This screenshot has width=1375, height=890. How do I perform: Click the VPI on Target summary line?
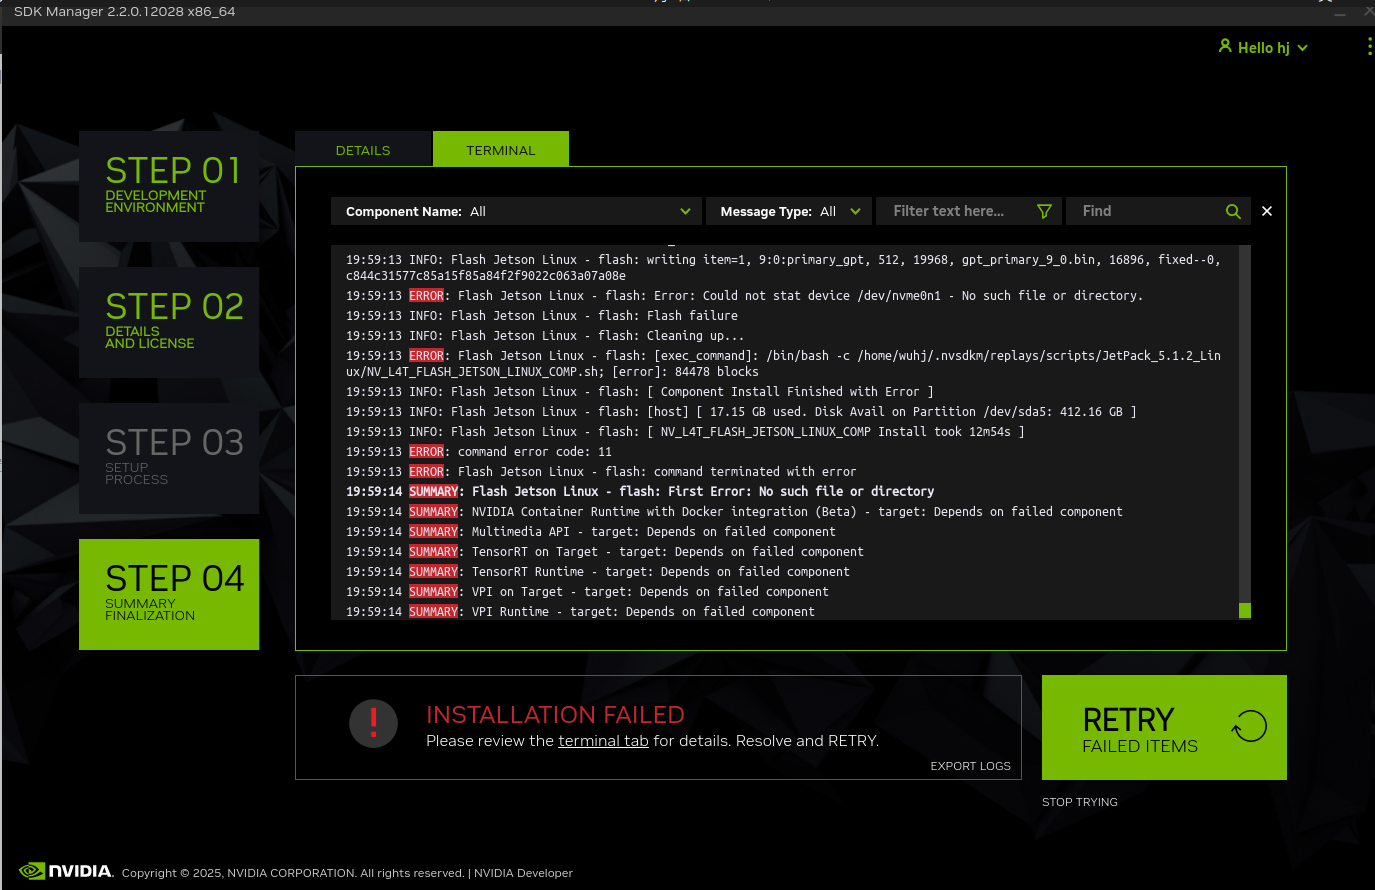click(587, 592)
